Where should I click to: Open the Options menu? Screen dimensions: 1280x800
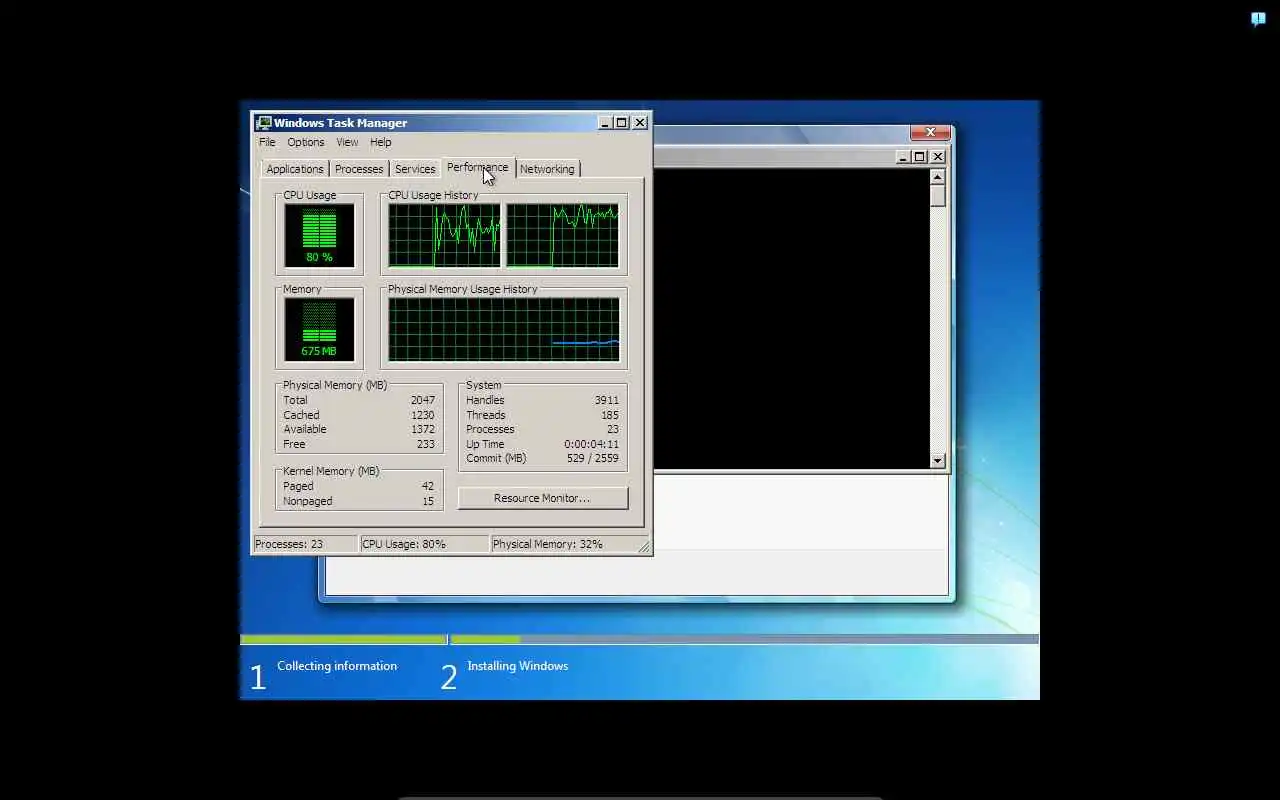[x=306, y=142]
